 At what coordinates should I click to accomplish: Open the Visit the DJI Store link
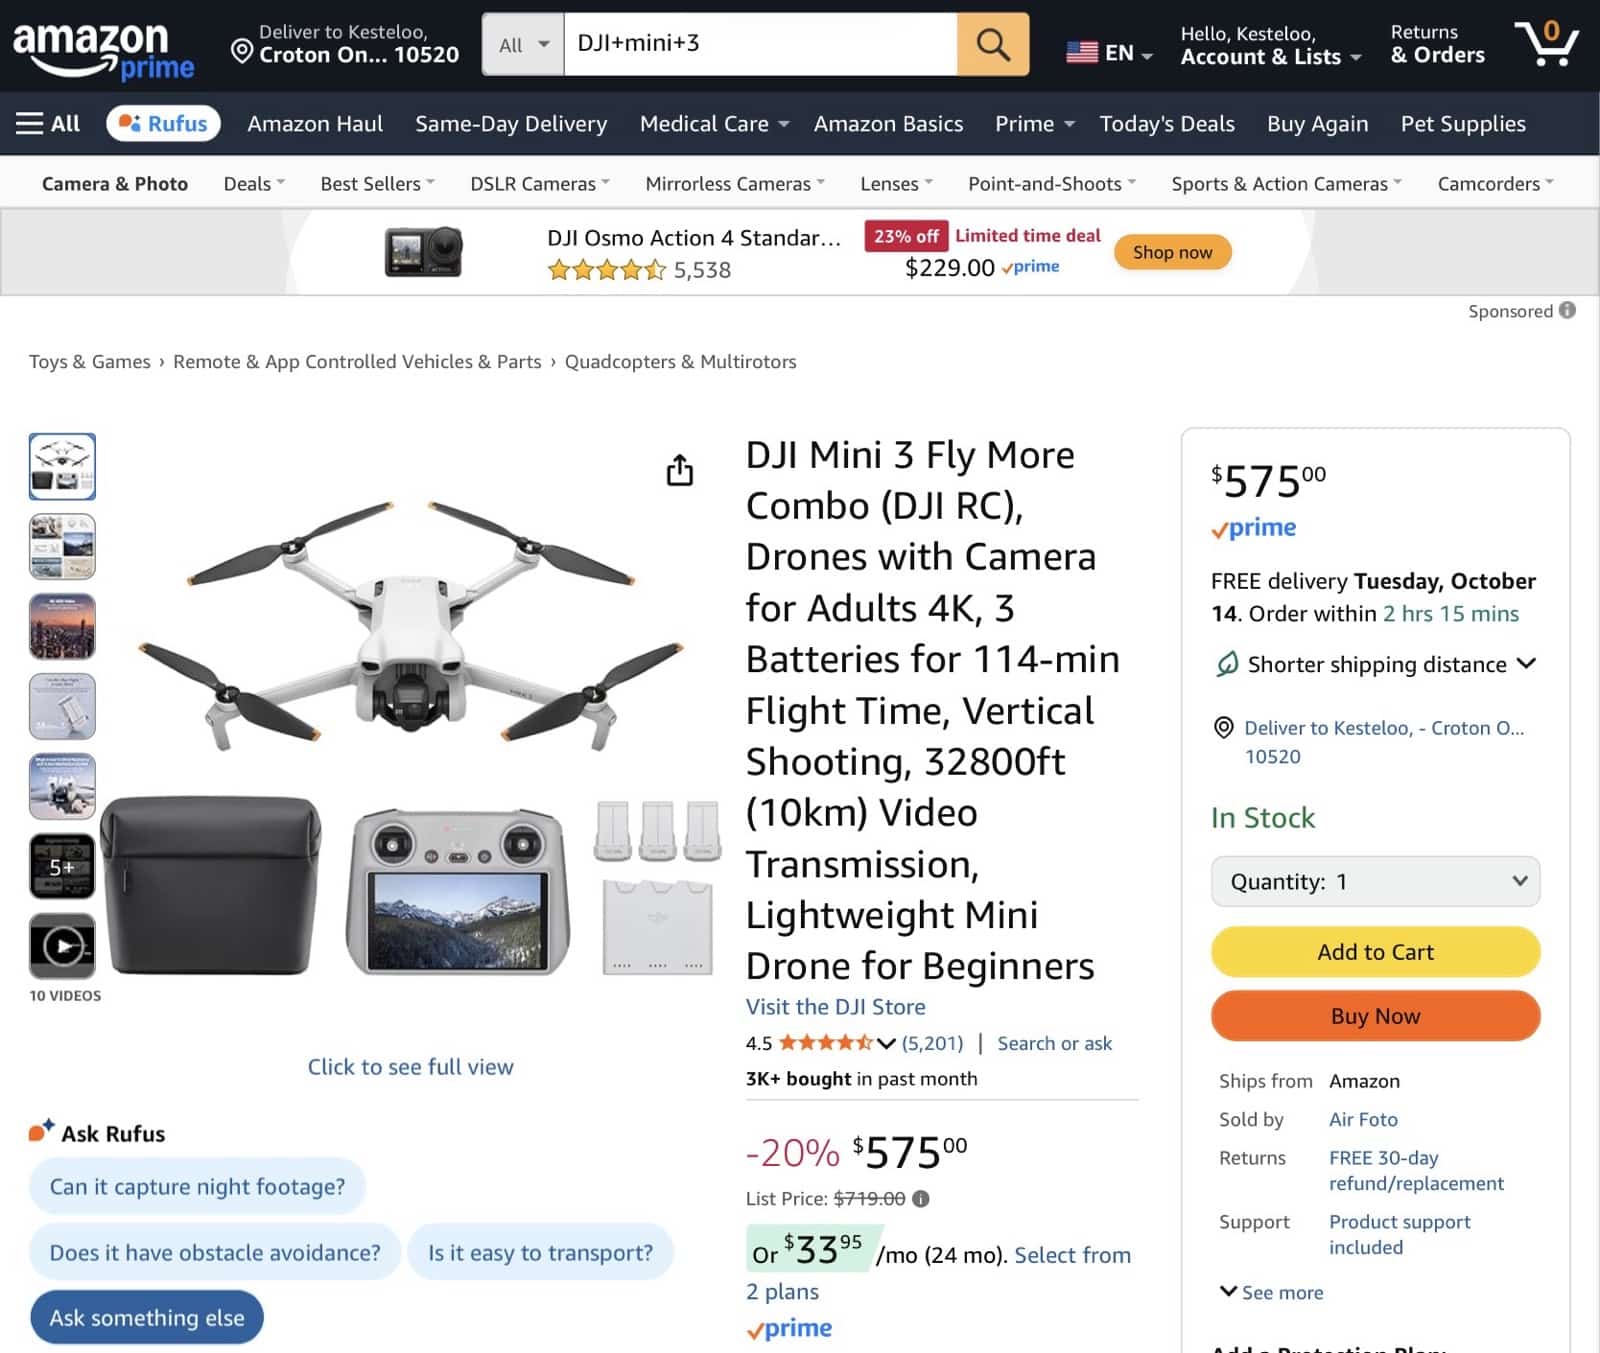coord(836,1006)
